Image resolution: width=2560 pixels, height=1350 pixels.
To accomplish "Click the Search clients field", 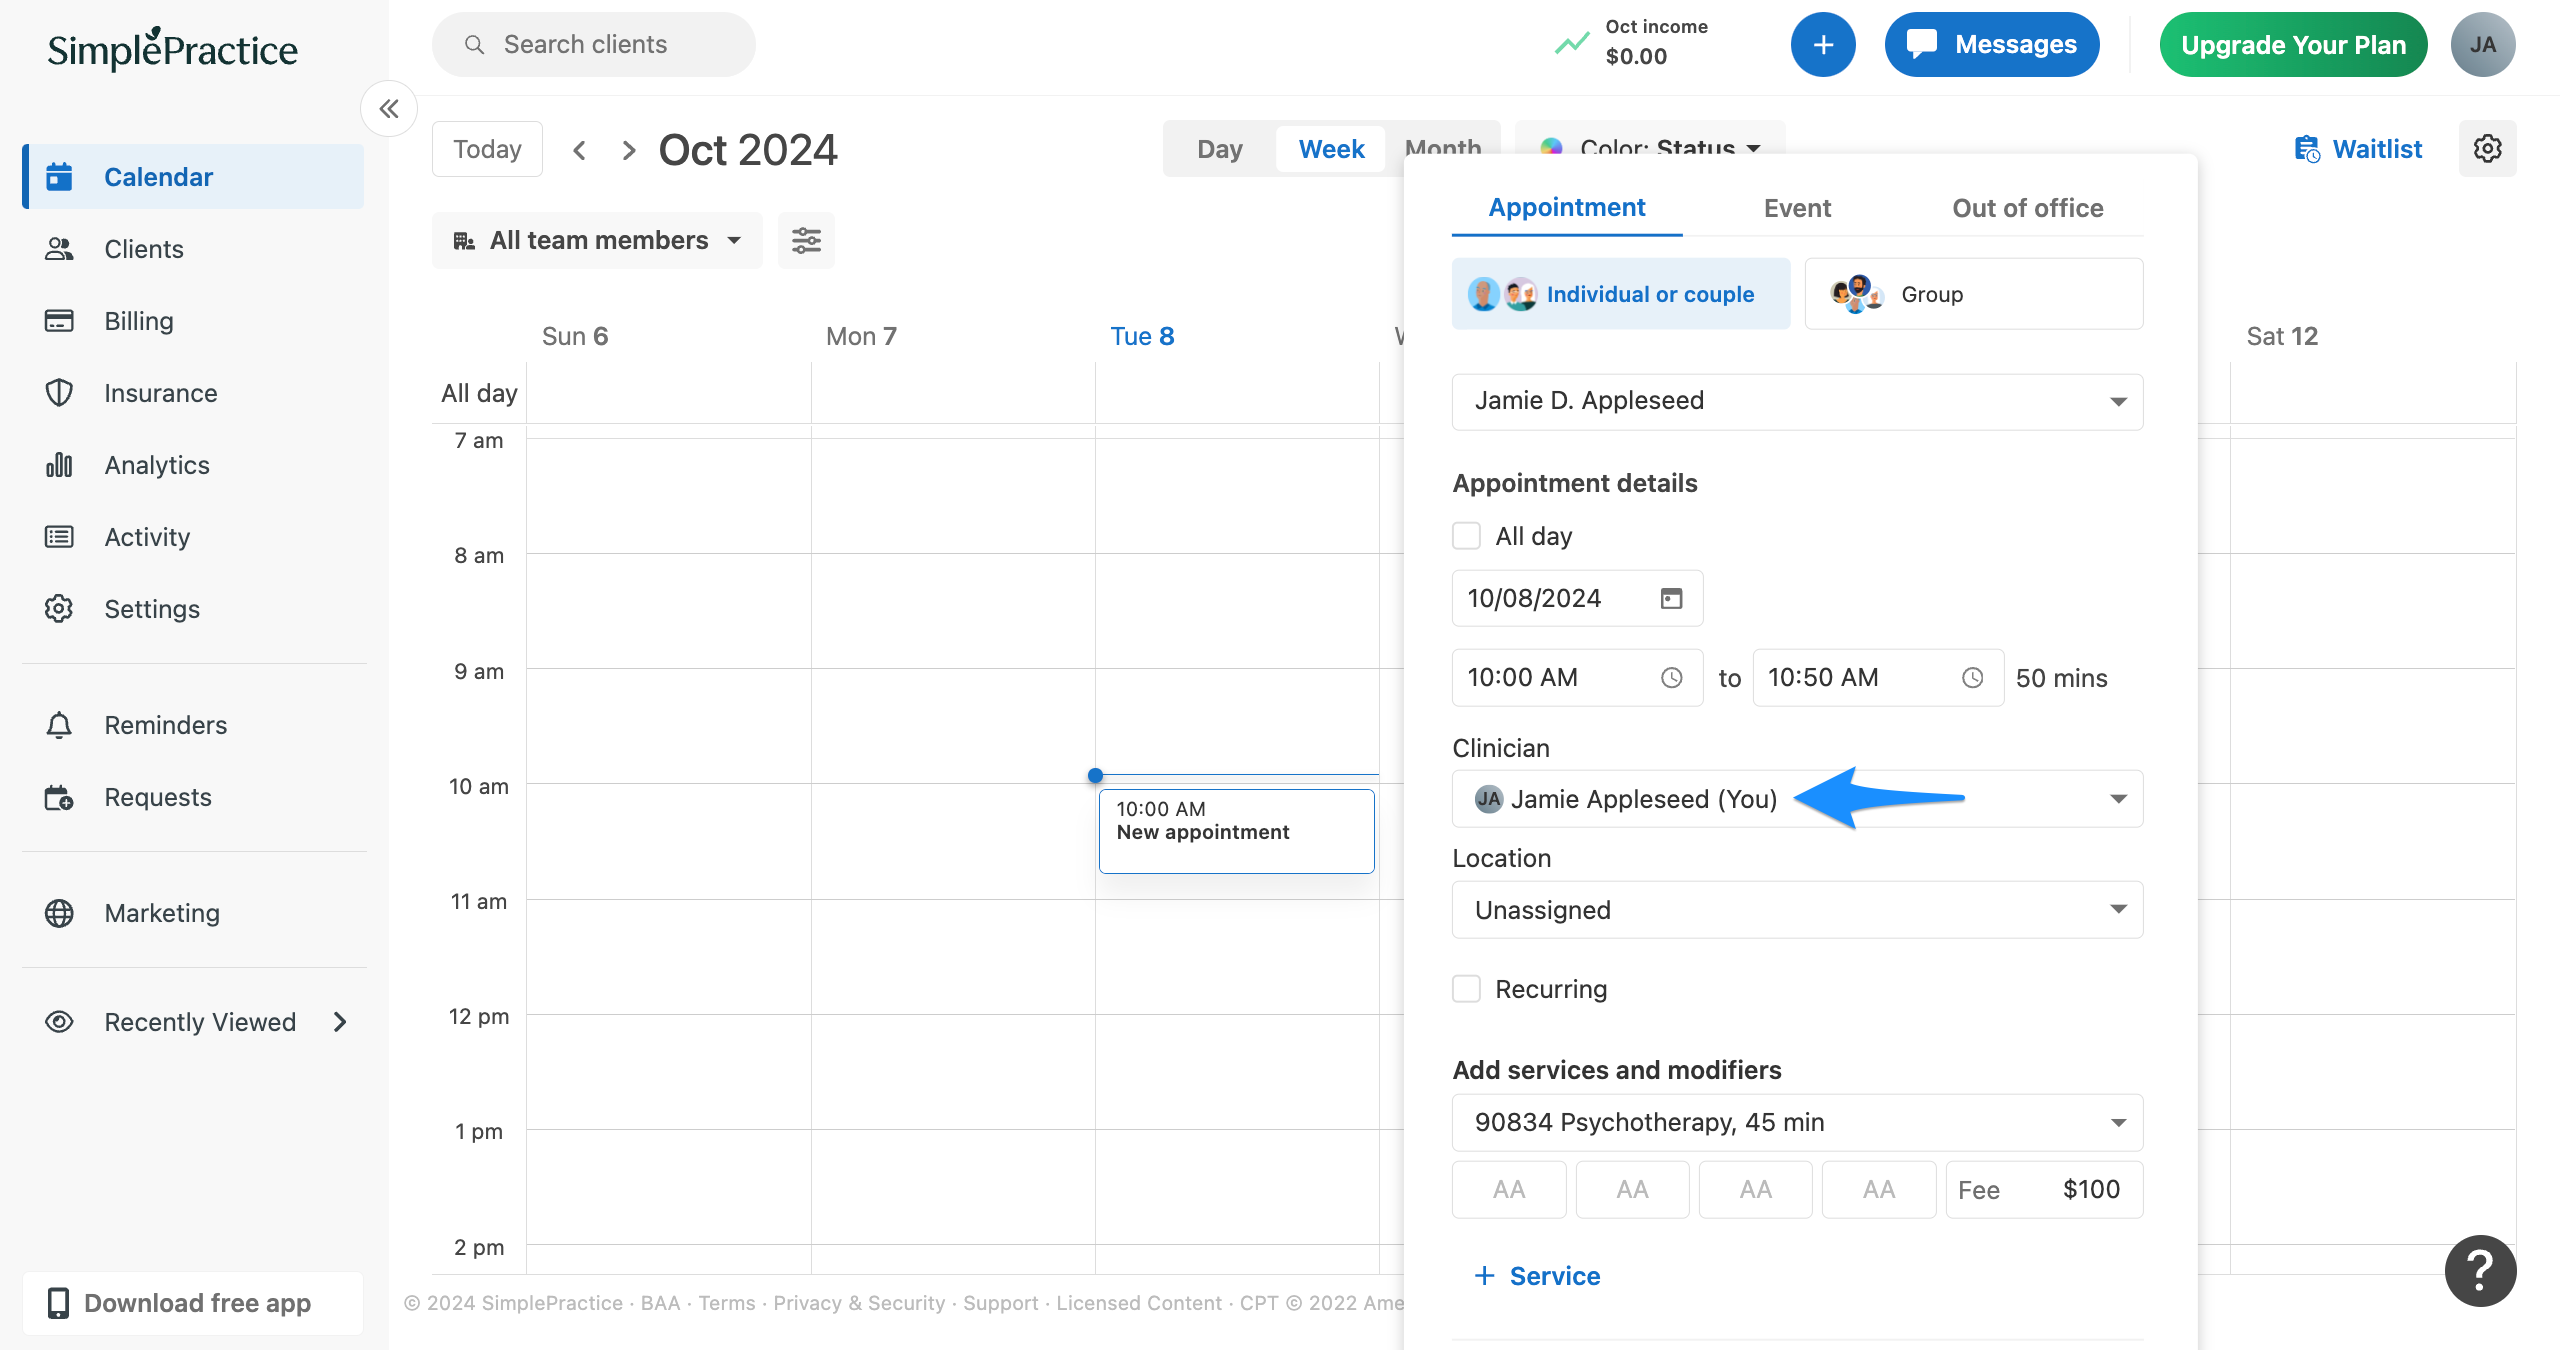I will [592, 44].
